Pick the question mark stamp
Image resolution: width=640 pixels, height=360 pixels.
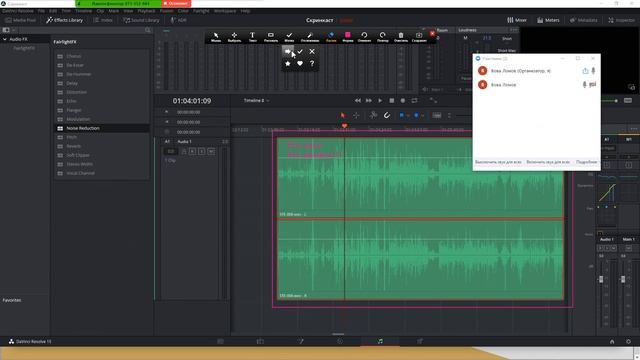(x=312, y=64)
